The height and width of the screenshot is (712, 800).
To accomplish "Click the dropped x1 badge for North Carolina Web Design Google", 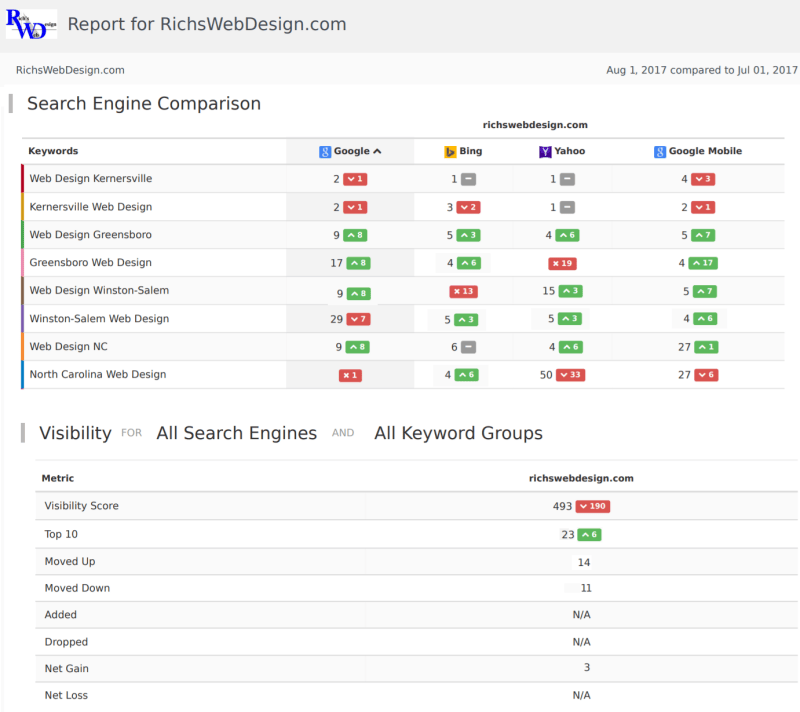I will click(x=351, y=375).
